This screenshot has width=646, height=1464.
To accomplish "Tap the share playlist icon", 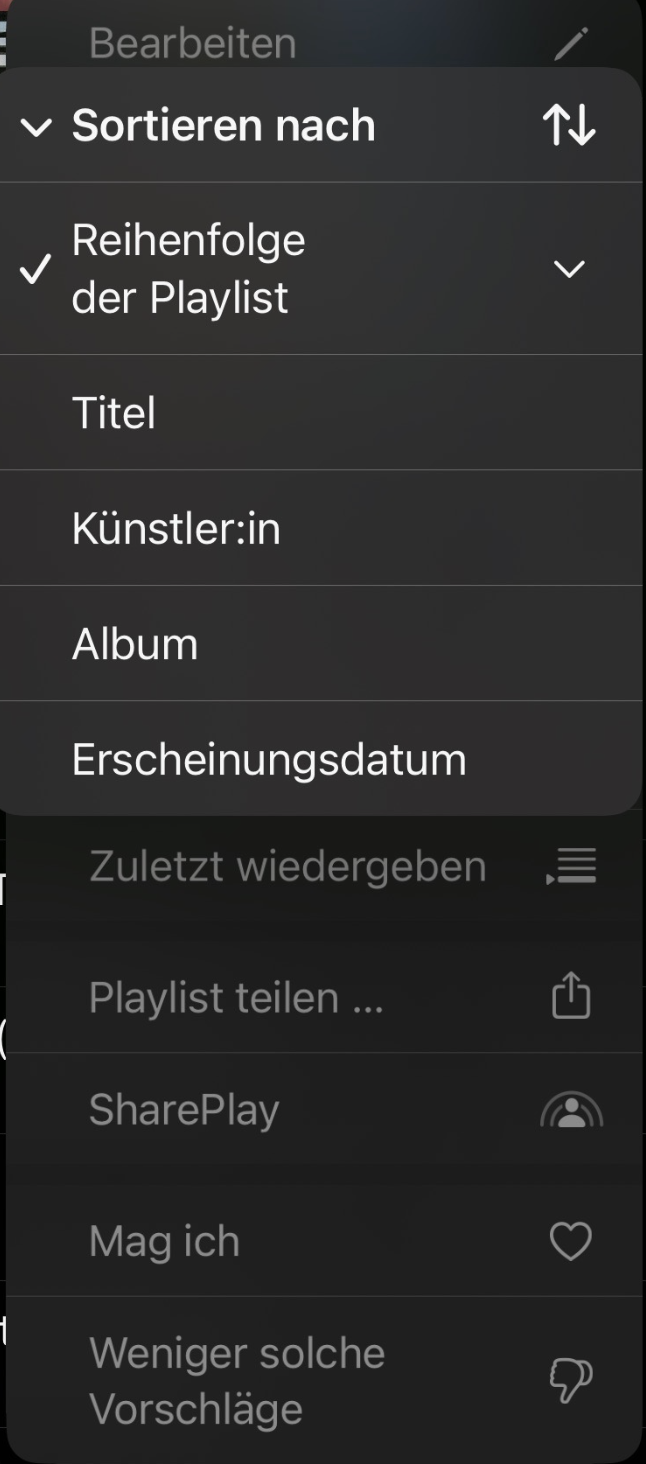I will pyautogui.click(x=571, y=997).
